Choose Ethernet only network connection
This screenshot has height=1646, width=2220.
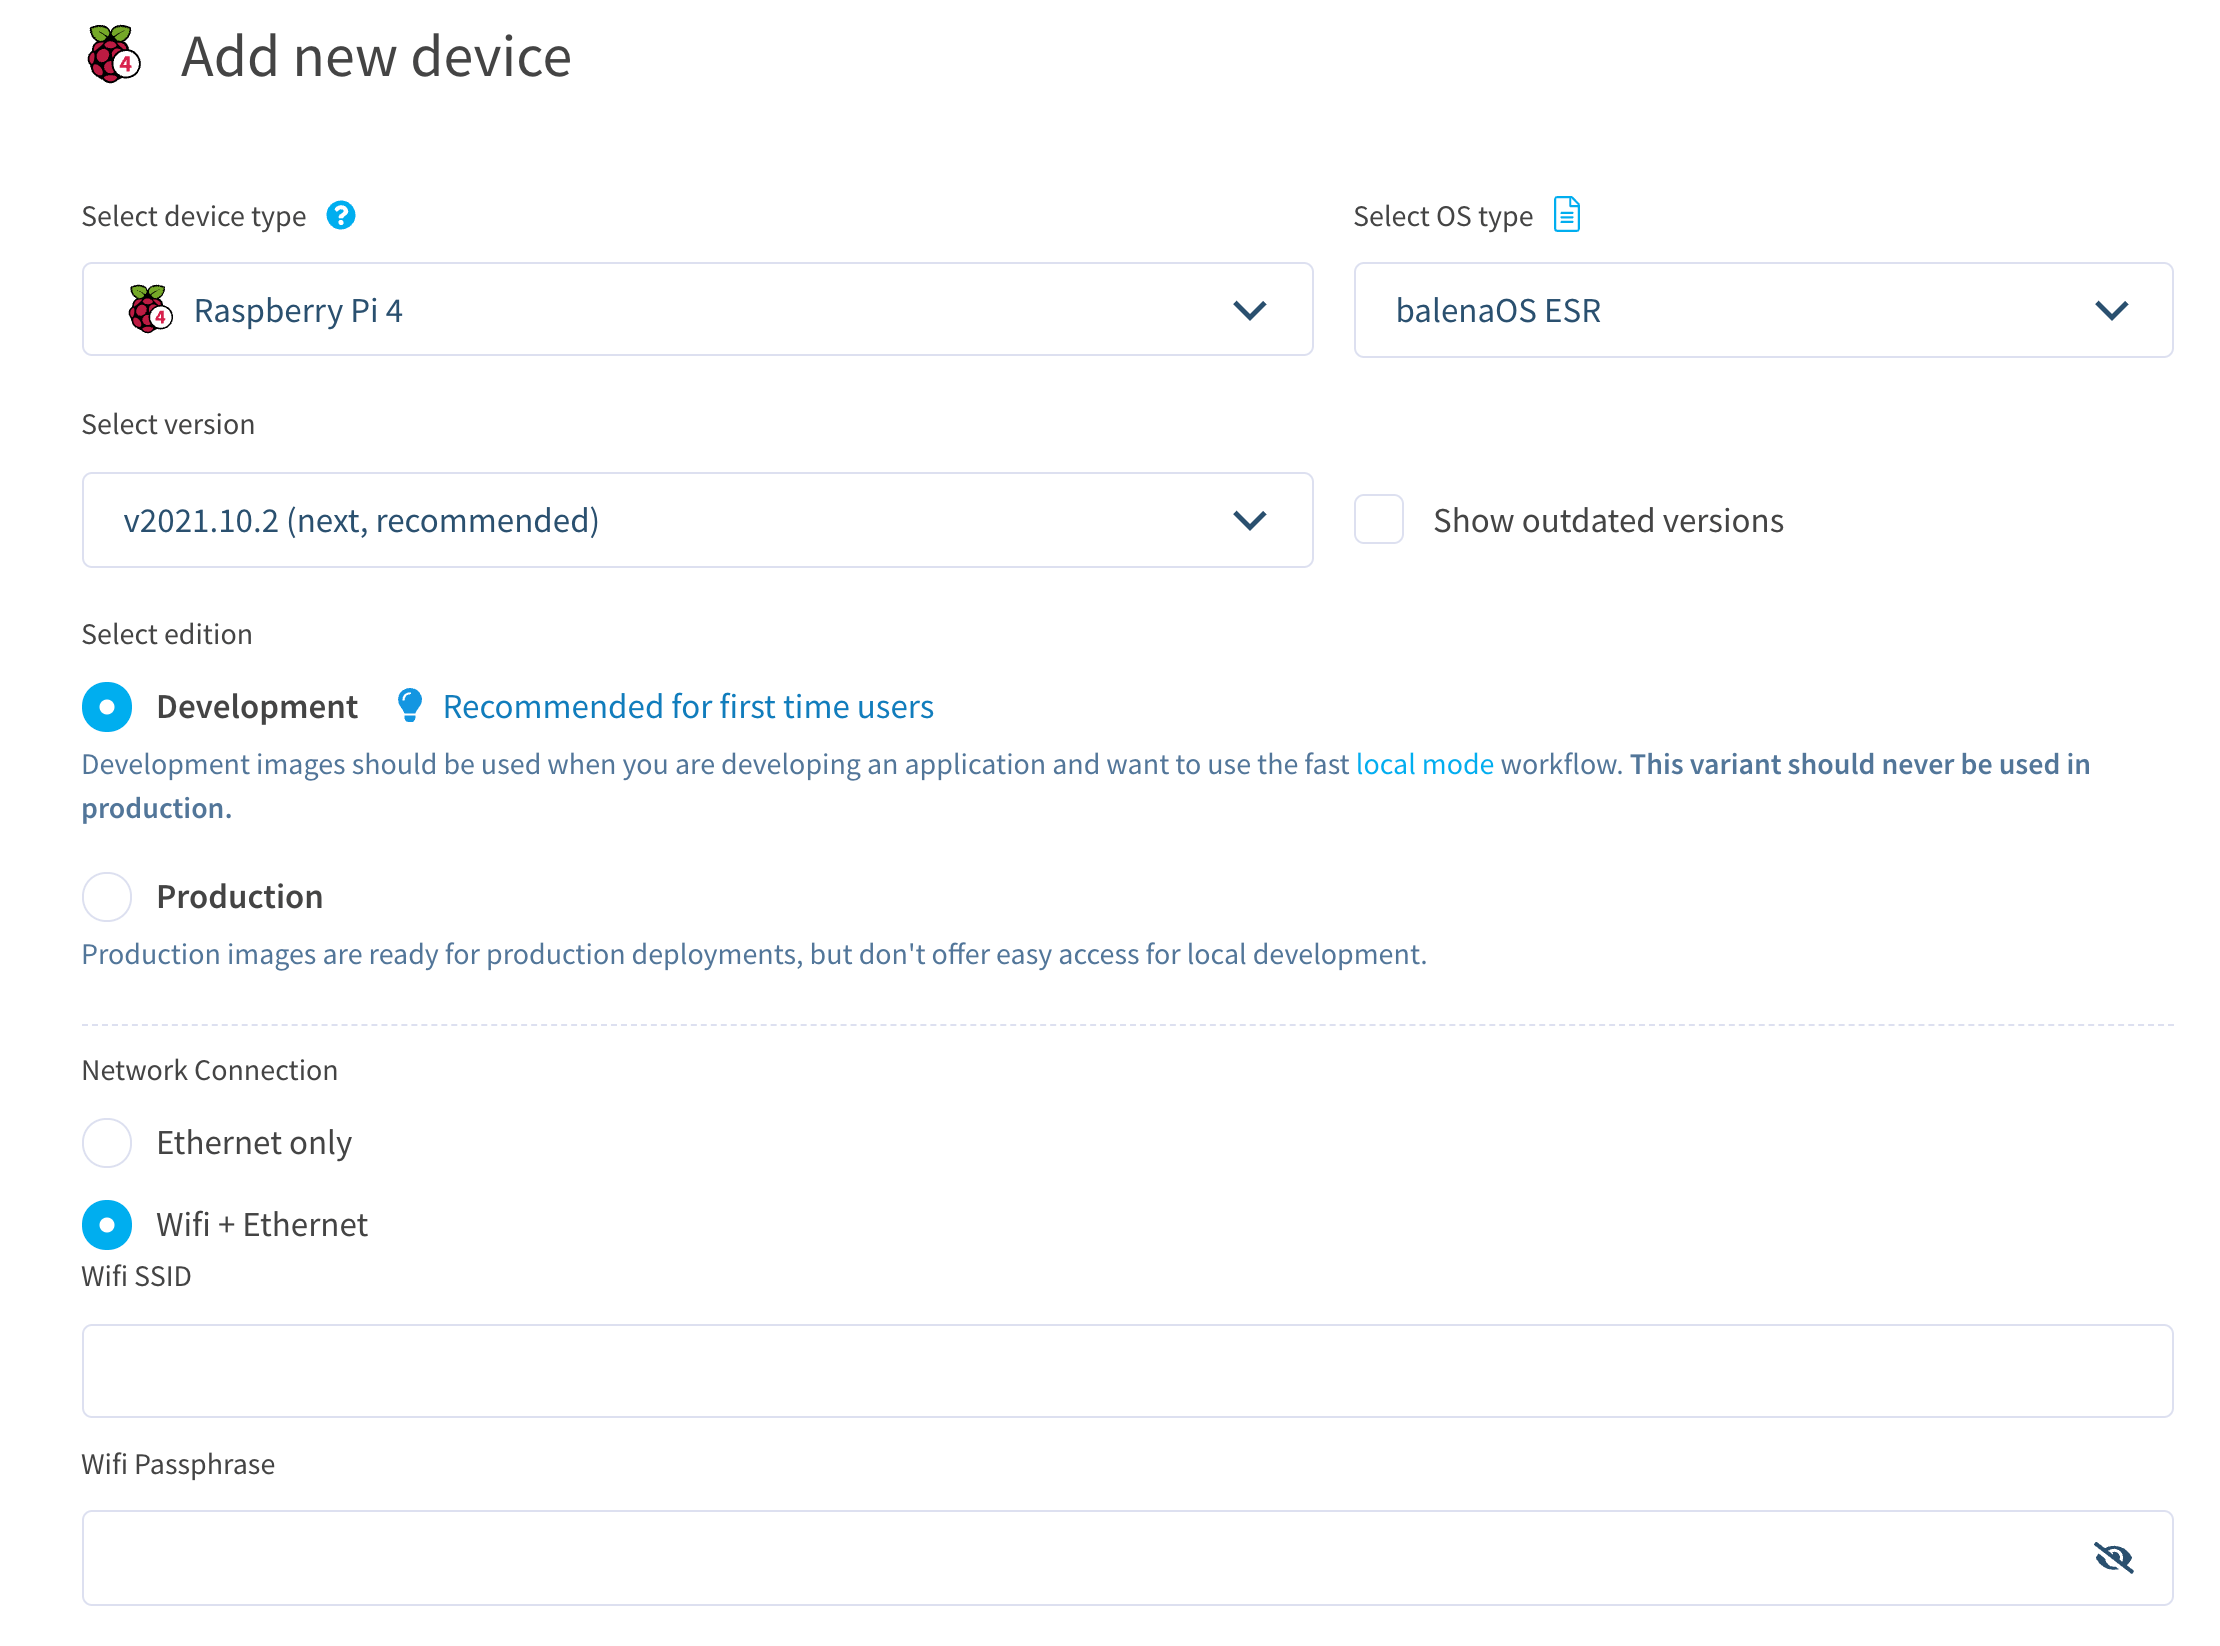107,1142
